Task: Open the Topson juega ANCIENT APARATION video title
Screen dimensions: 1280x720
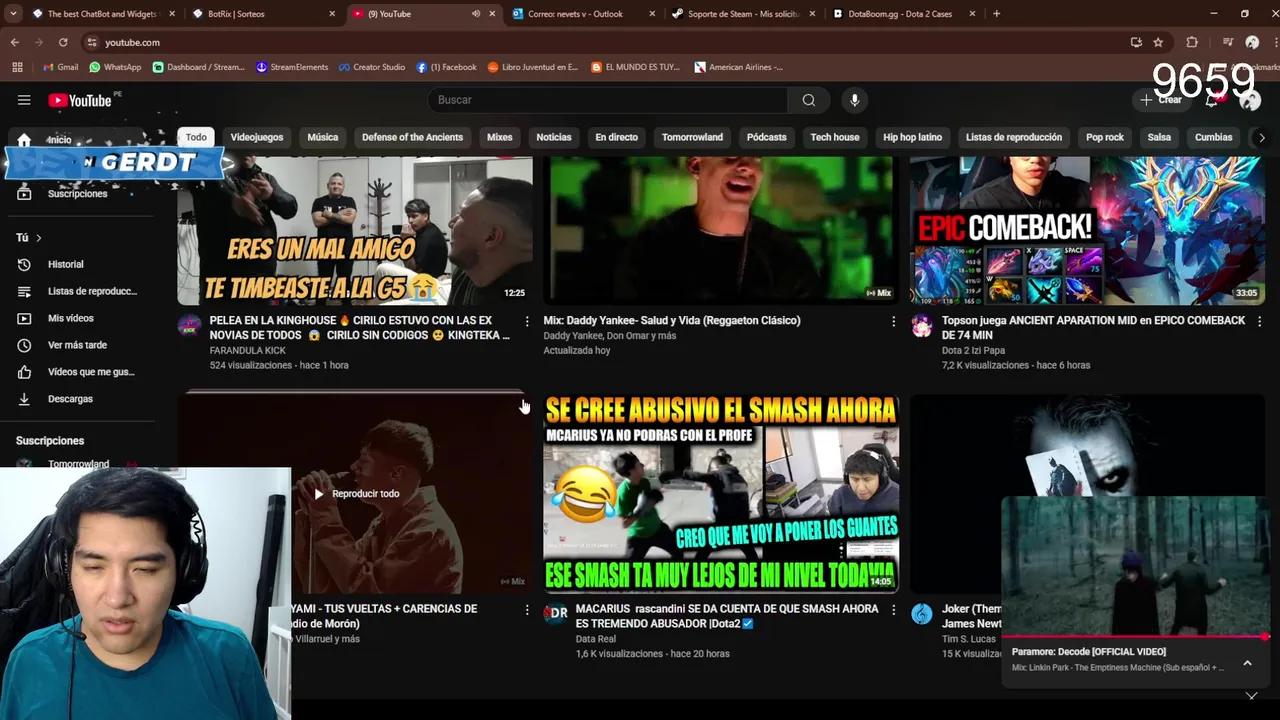Action: pos(1093,328)
